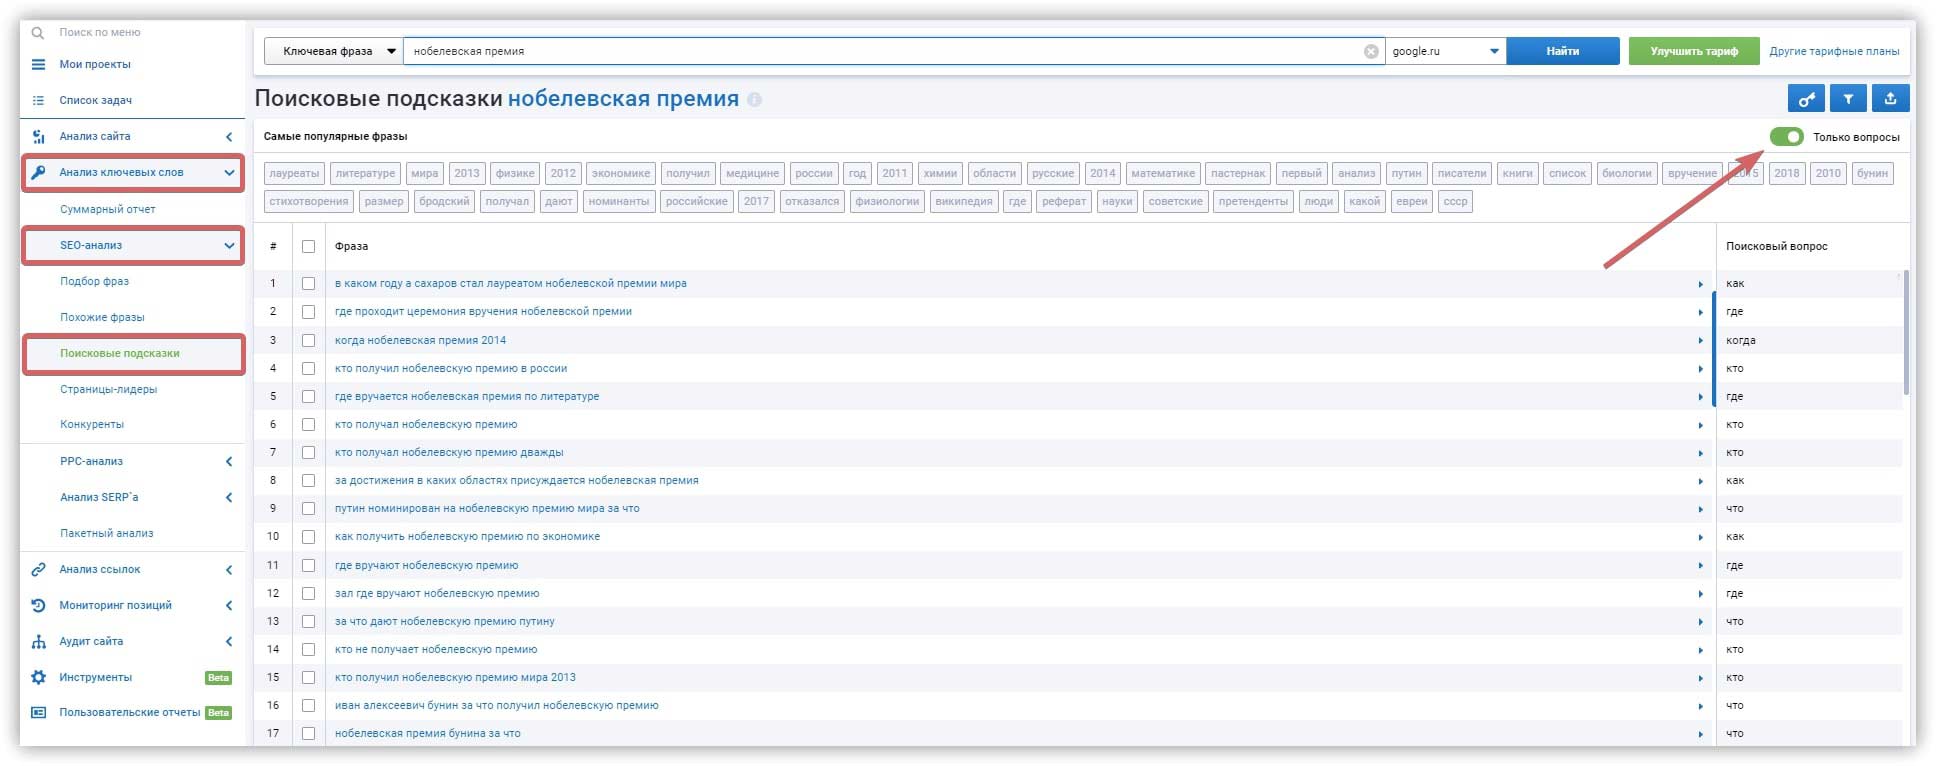Collapse the SEO-анализ chevron
The height and width of the screenshot is (766, 1936).
229,245
